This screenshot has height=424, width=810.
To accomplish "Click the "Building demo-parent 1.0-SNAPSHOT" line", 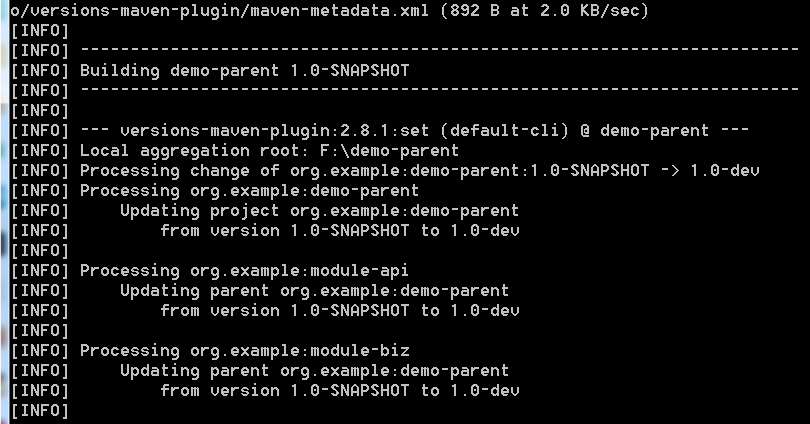I will pos(244,70).
